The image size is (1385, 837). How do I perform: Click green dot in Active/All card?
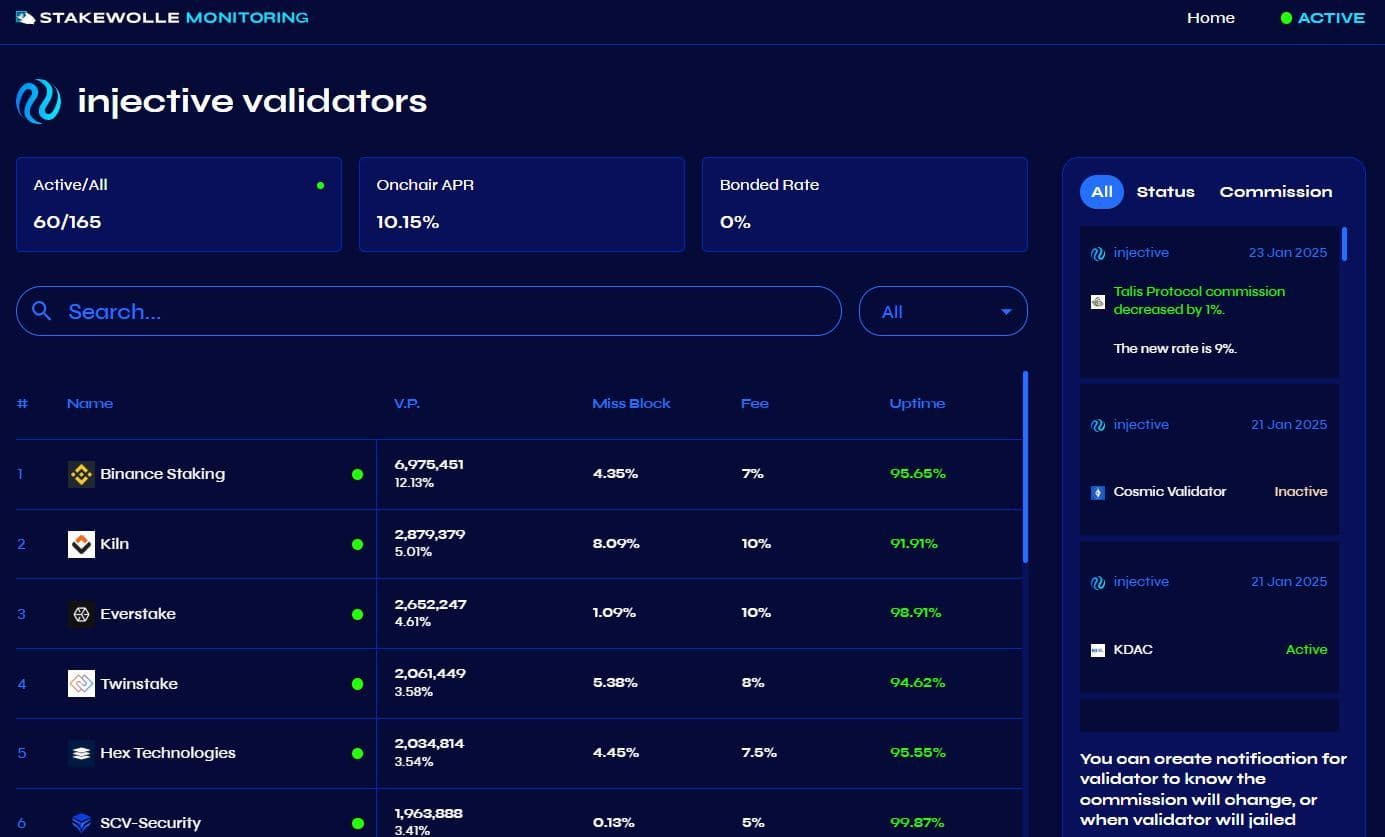tap(320, 185)
